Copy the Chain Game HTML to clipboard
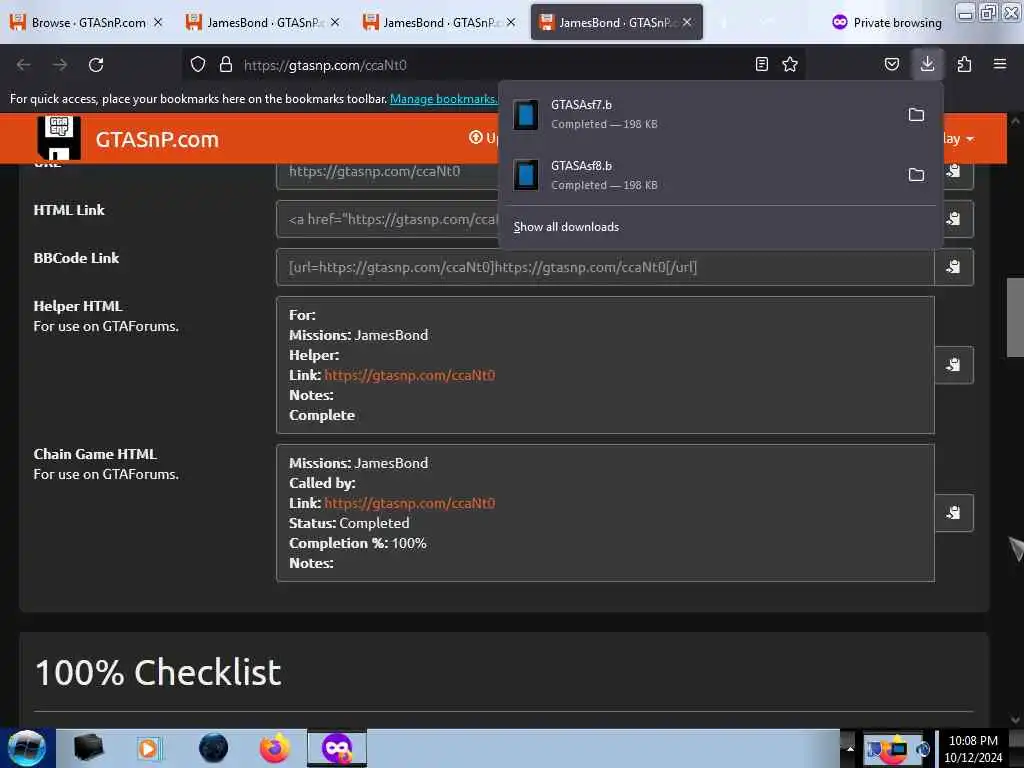Screen dimensions: 1024x768 click(954, 513)
